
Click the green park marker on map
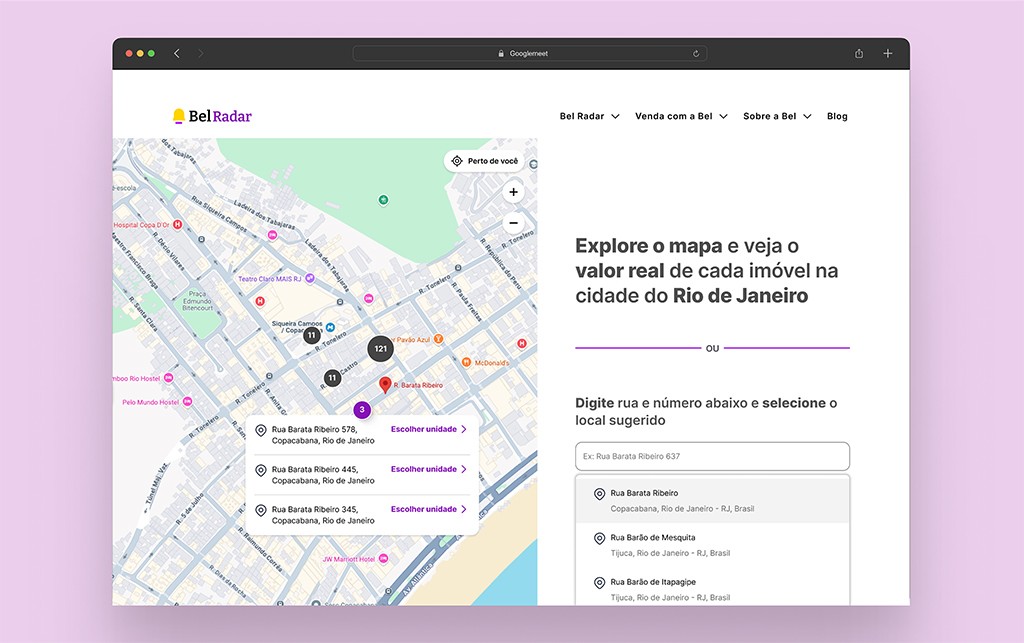click(x=383, y=200)
